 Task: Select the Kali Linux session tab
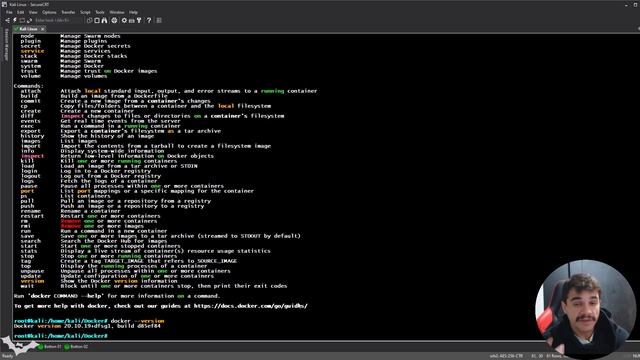(29, 29)
